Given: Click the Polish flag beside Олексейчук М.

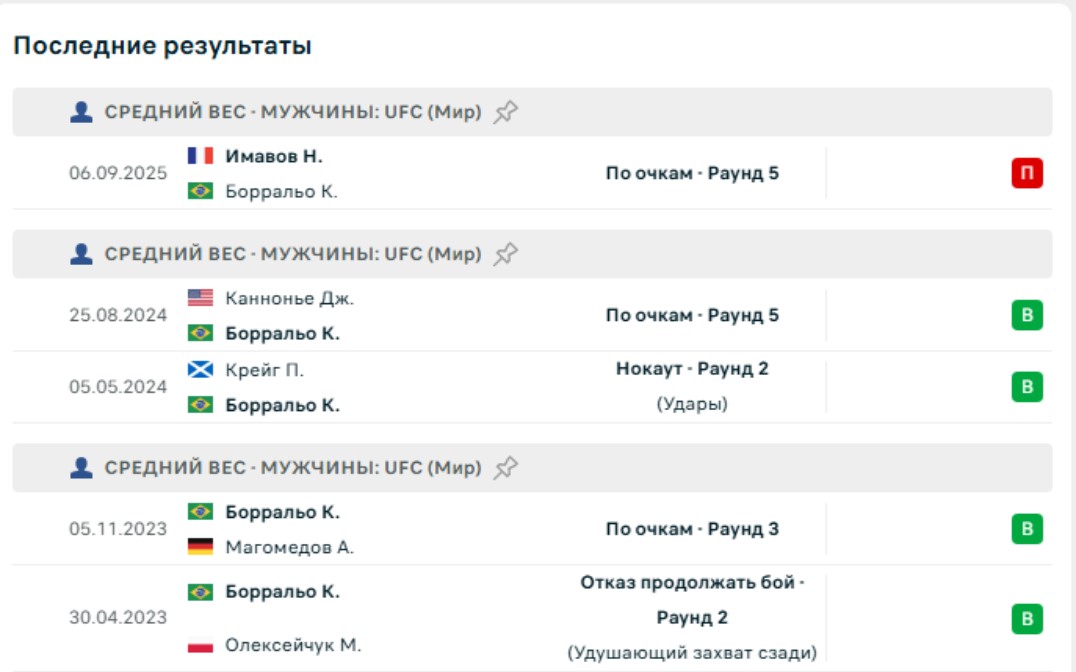Looking at the screenshot, I should (x=200, y=645).
